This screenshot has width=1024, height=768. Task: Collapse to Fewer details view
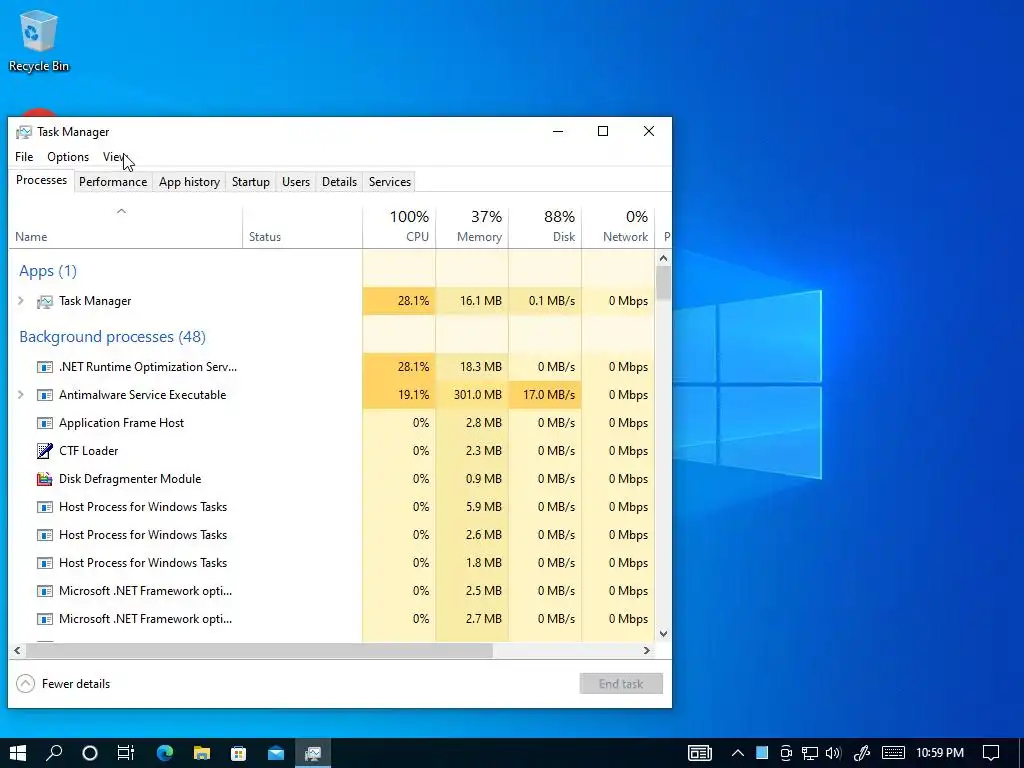pos(63,684)
